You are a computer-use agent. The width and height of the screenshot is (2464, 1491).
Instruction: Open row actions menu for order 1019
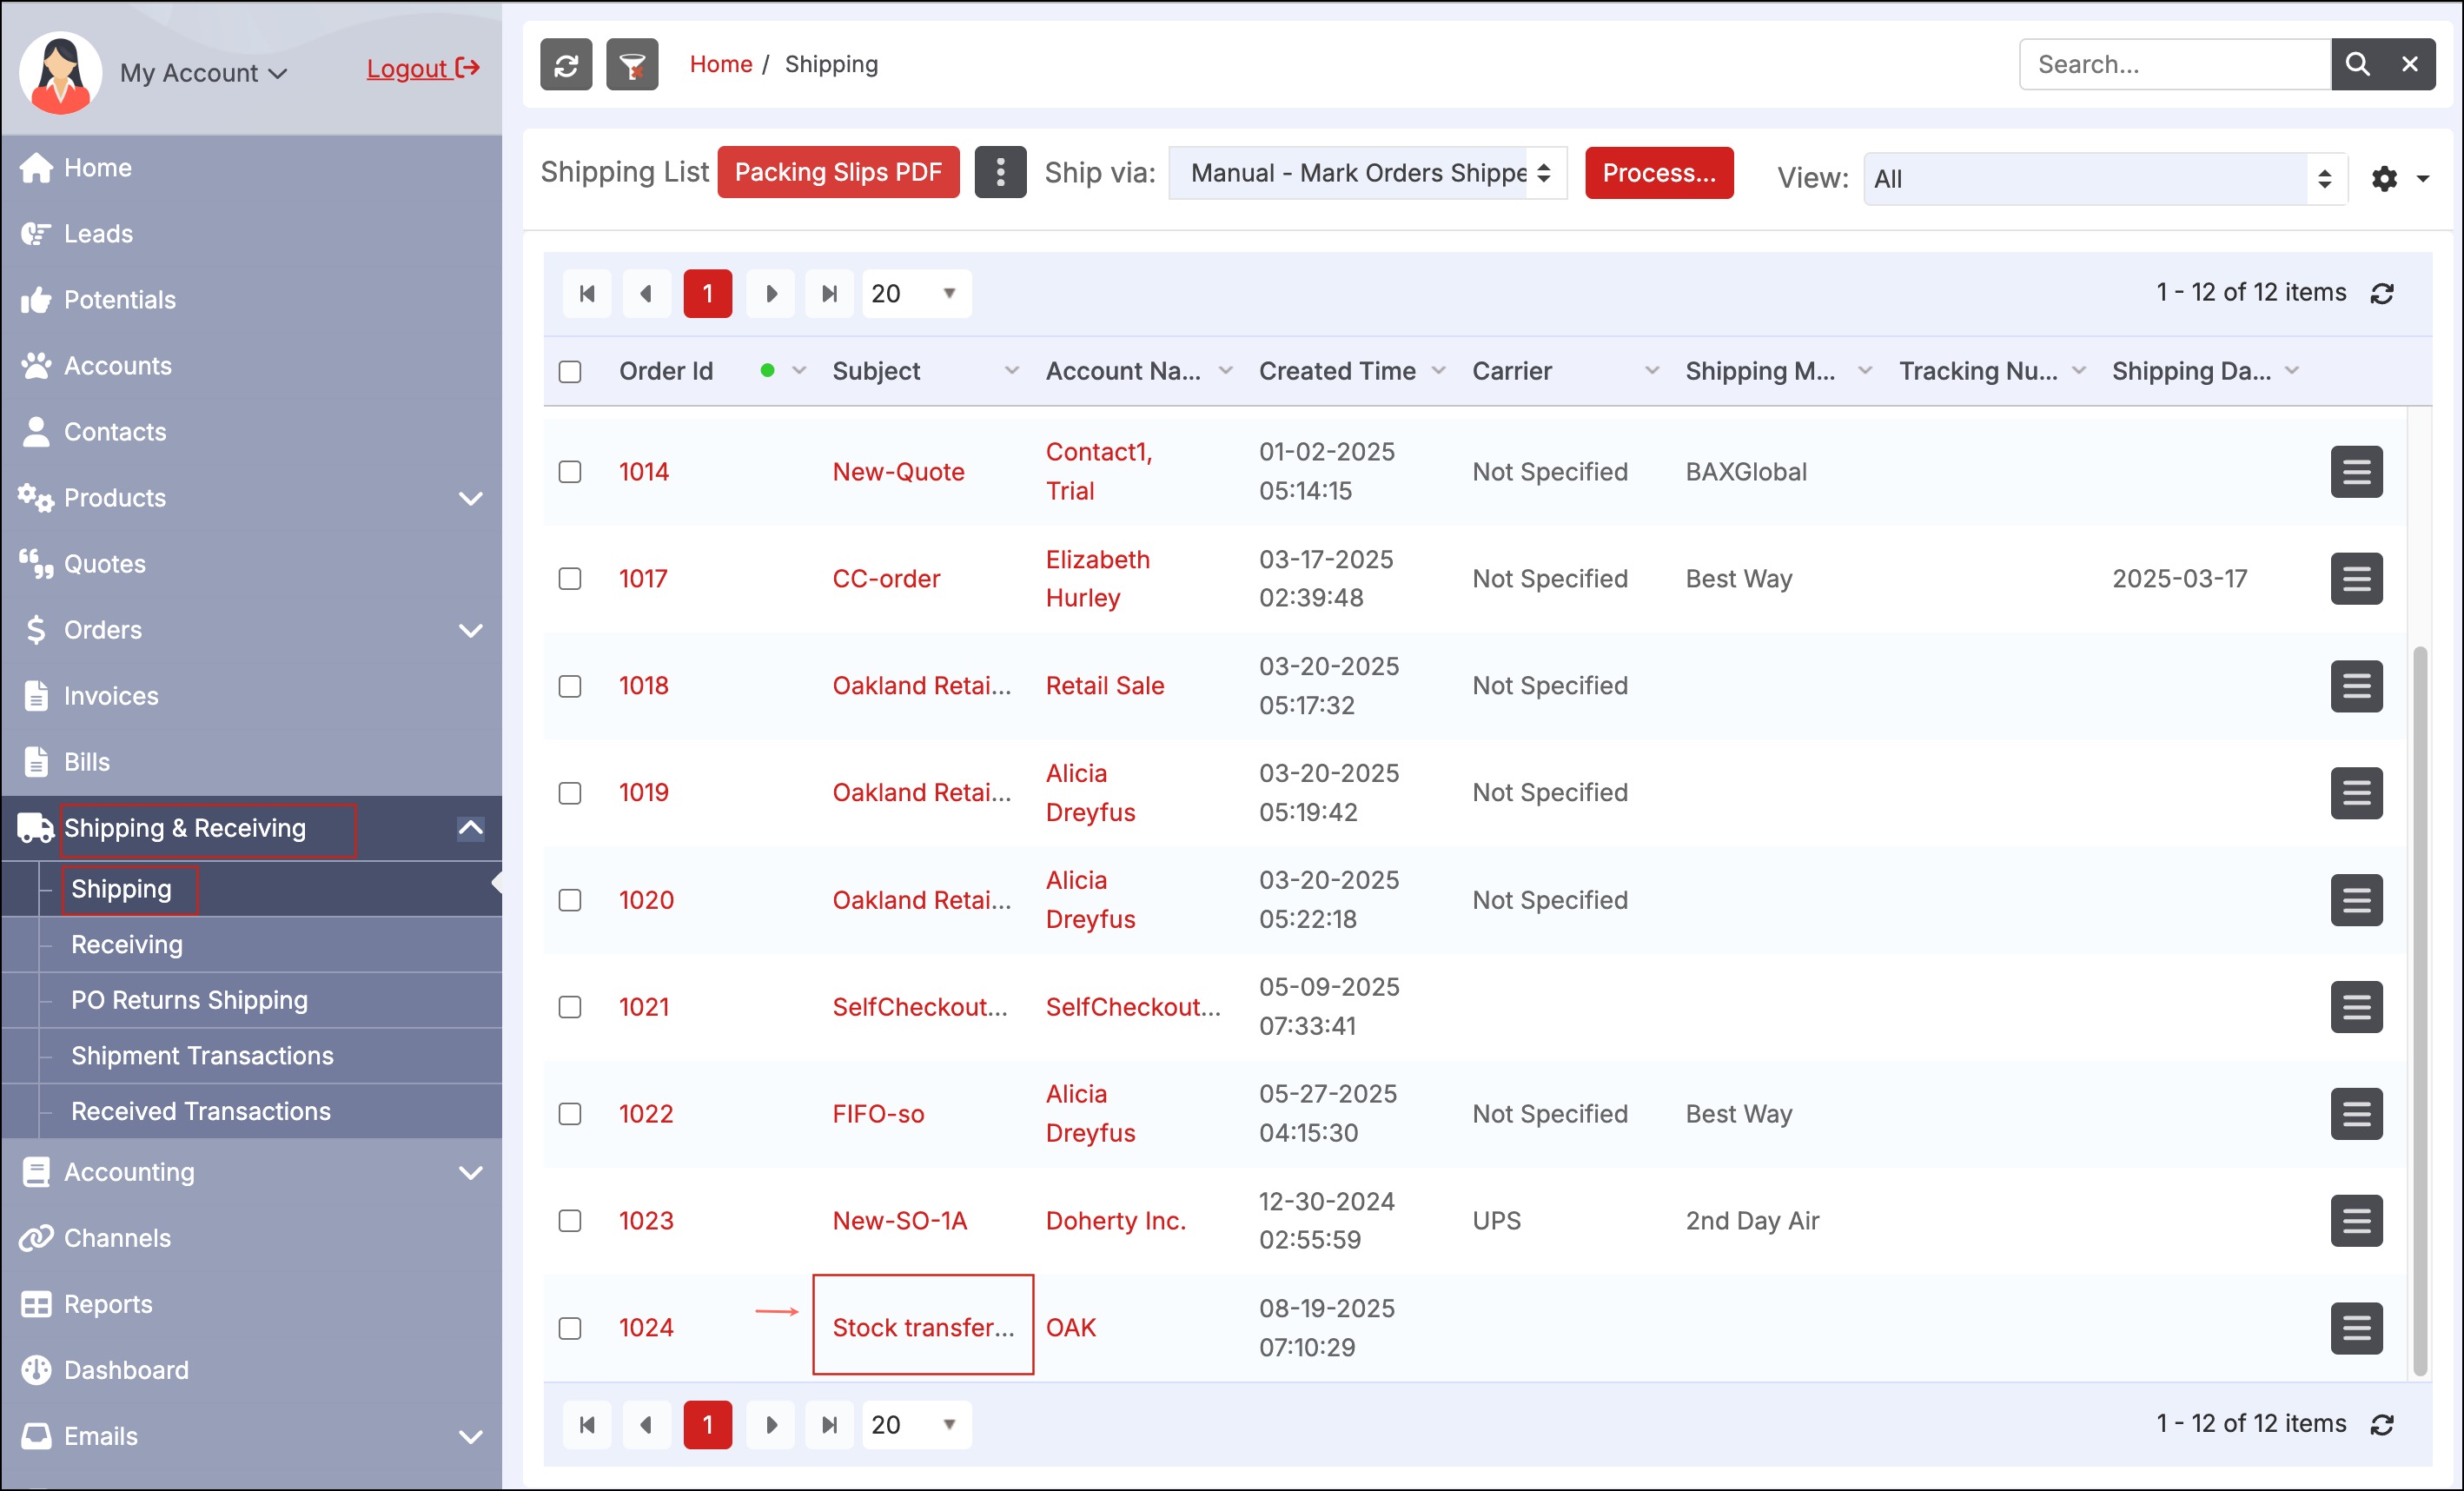[x=2356, y=793]
